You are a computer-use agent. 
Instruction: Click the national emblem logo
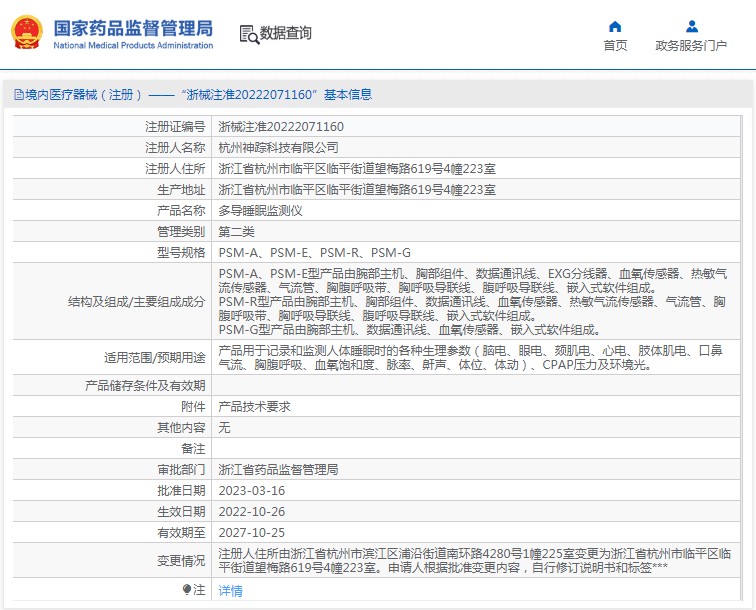[26, 33]
